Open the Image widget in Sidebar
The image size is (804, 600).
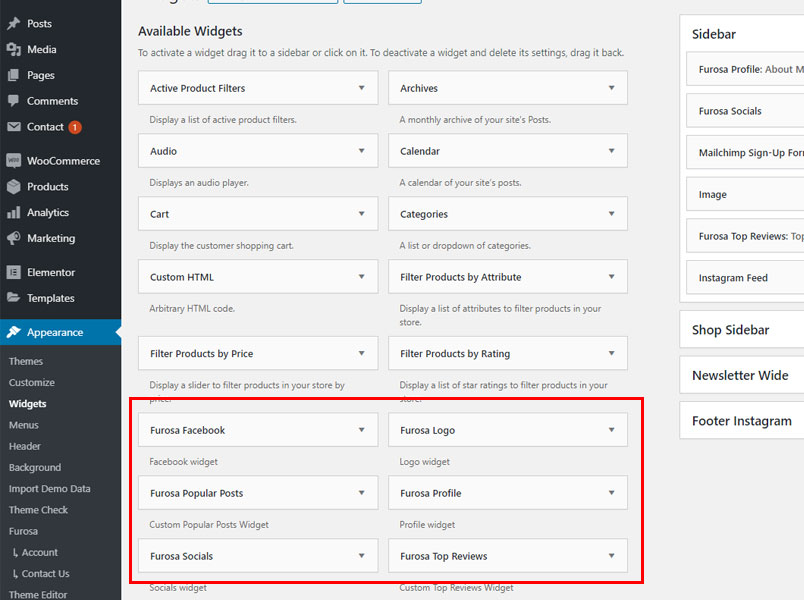(745, 194)
